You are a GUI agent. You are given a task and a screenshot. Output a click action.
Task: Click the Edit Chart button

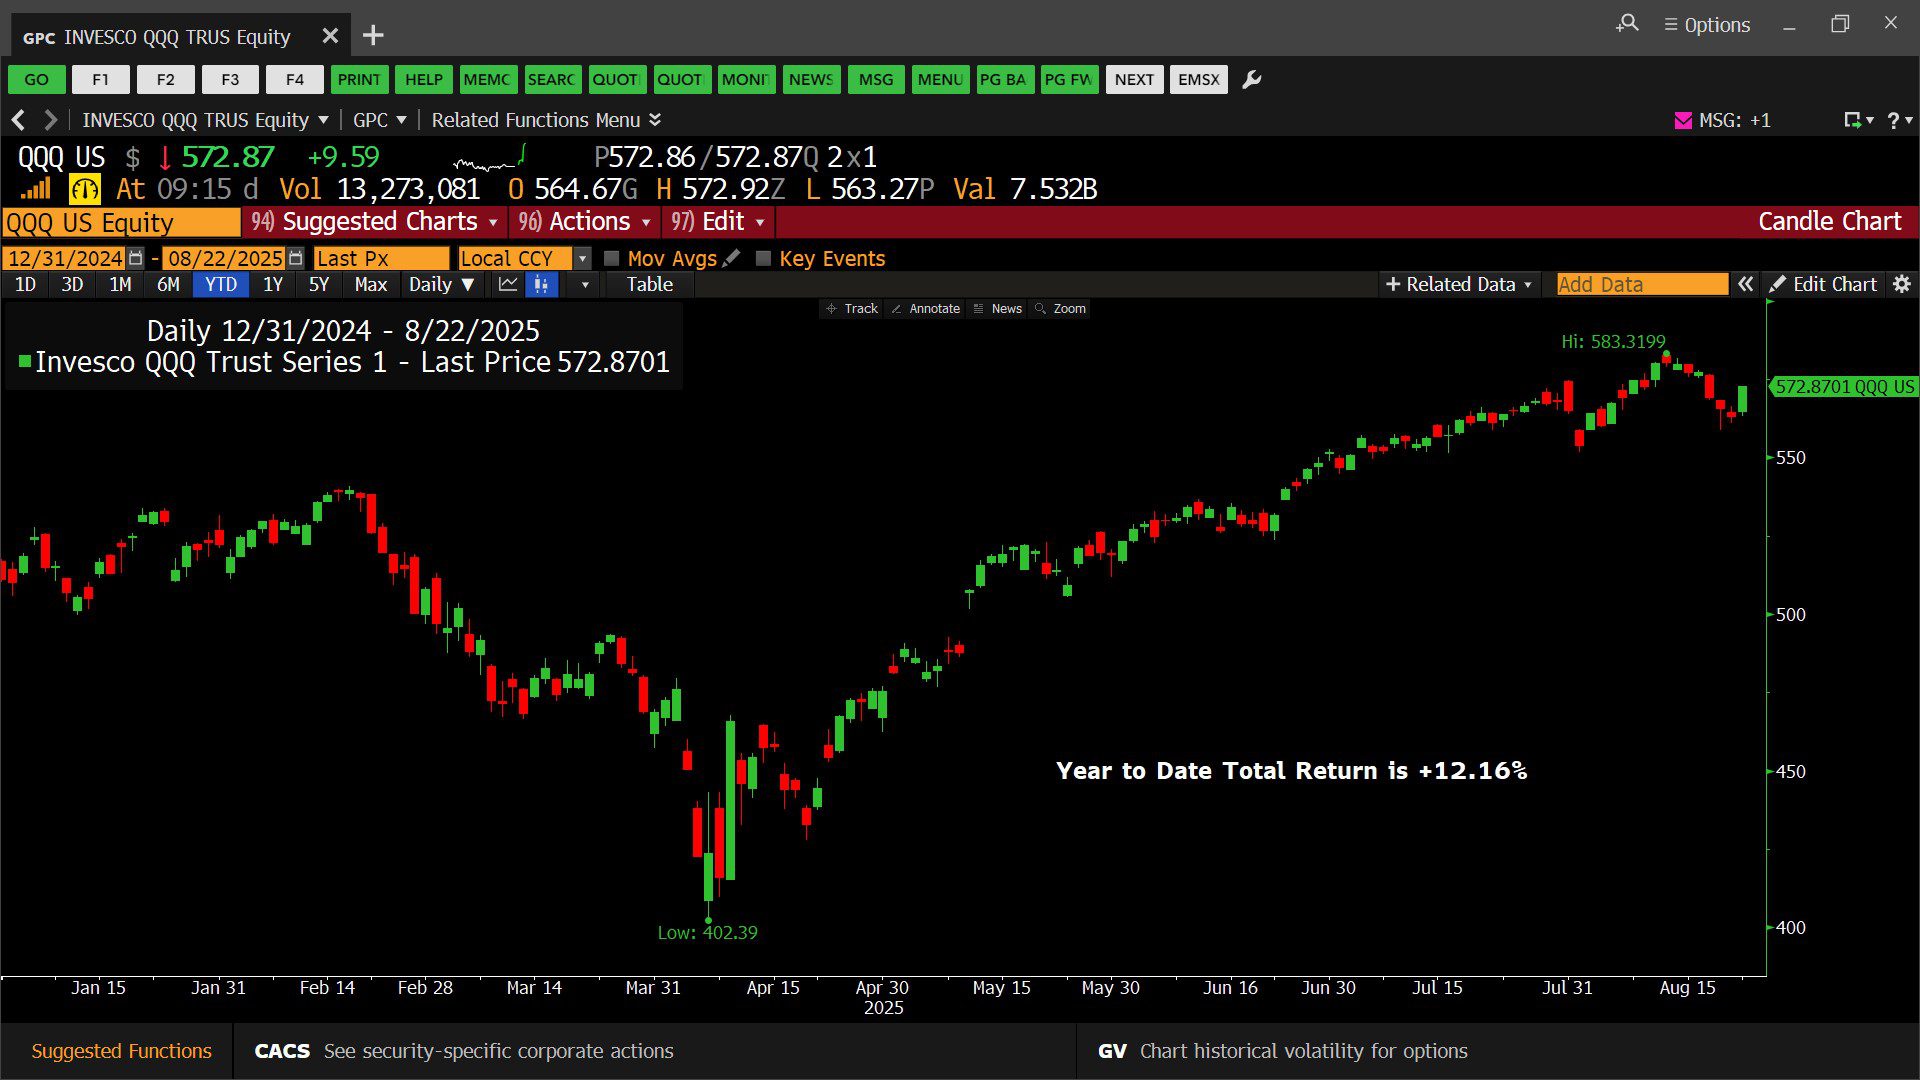click(1823, 285)
